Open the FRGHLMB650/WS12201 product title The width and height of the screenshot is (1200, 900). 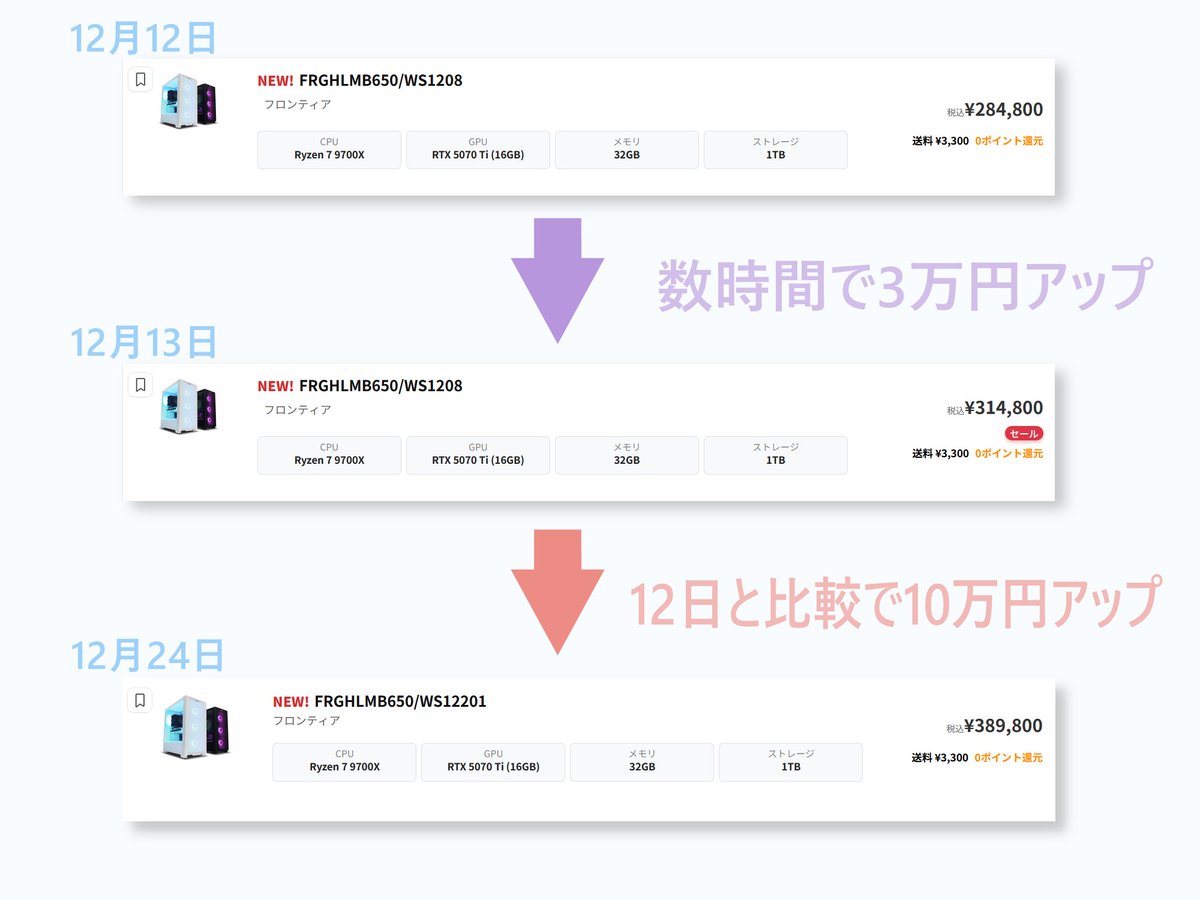pyautogui.click(x=400, y=701)
